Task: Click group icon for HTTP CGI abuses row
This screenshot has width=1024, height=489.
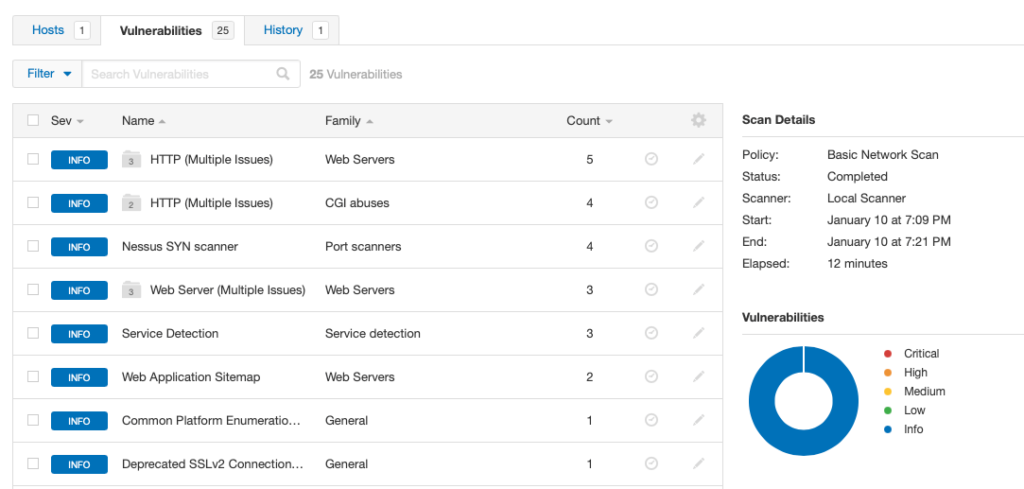Action: click(x=131, y=203)
